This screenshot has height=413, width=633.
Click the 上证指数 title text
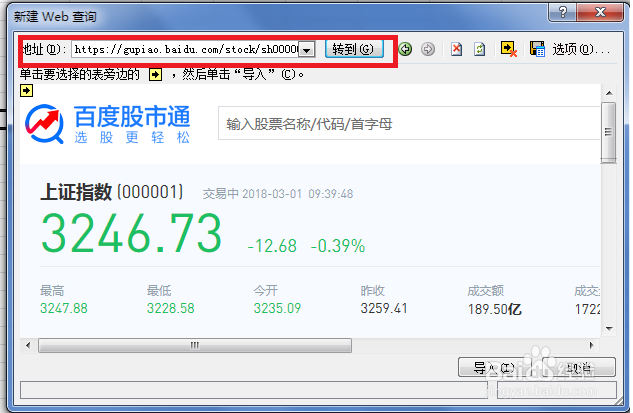click(x=76, y=192)
